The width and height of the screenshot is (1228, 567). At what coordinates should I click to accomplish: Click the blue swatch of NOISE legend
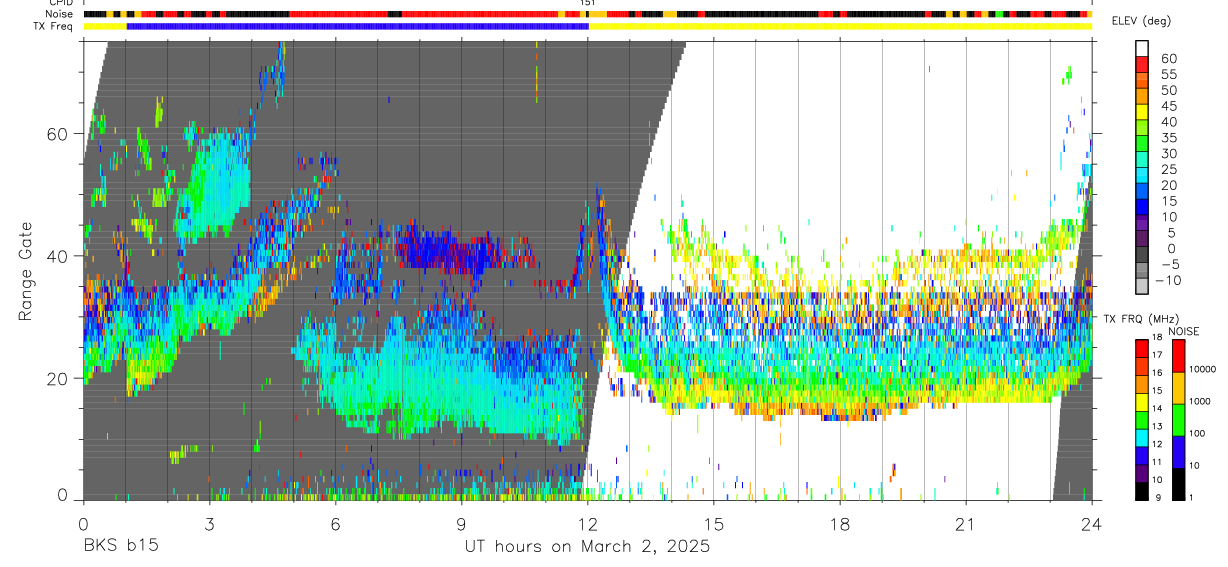[1178, 451]
